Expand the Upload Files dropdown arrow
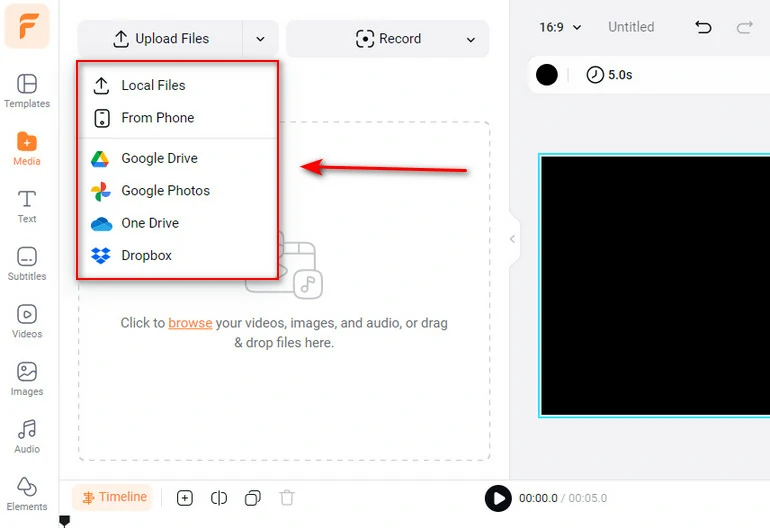The height and width of the screenshot is (528, 770). (260, 39)
